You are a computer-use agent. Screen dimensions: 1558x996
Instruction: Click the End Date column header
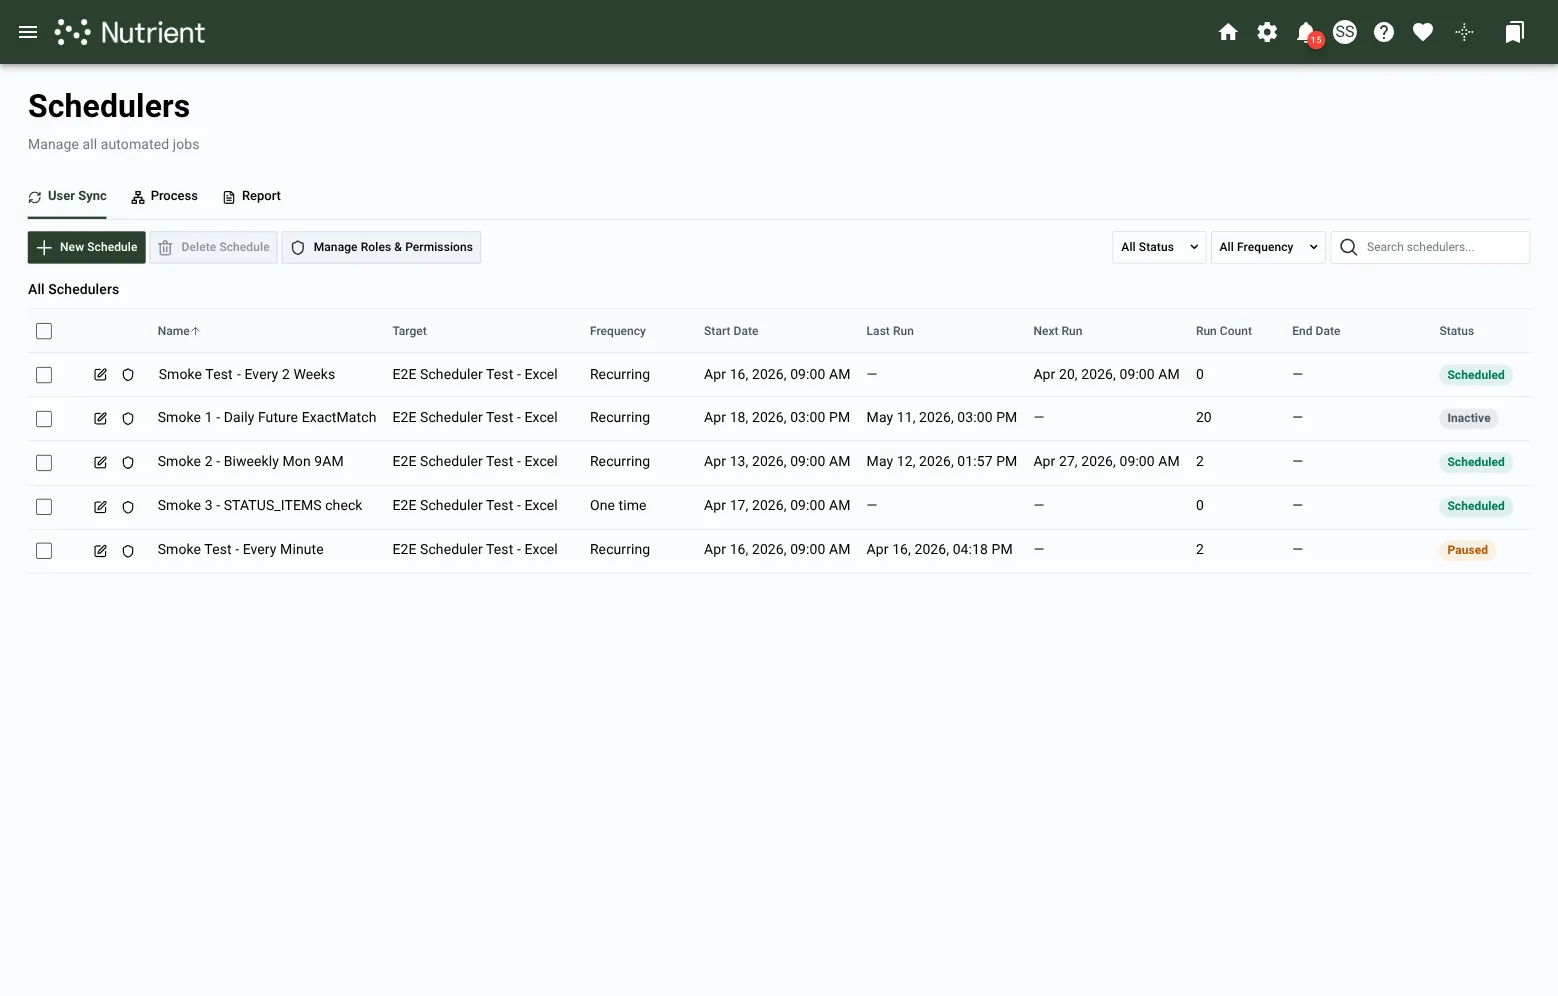(1316, 331)
